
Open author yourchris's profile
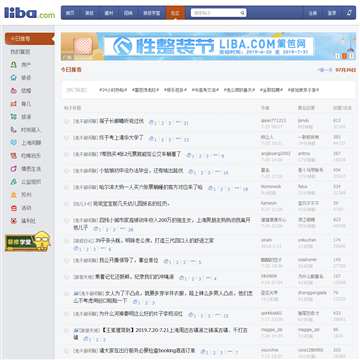pyautogui.click(x=269, y=350)
